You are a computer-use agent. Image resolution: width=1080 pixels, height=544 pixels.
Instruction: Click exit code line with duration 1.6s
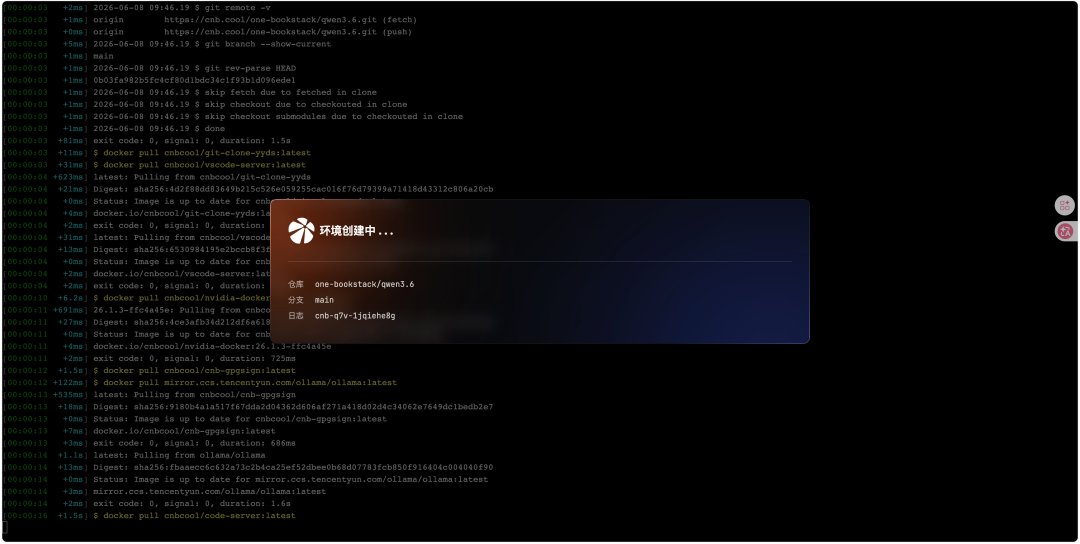[x=192, y=503]
